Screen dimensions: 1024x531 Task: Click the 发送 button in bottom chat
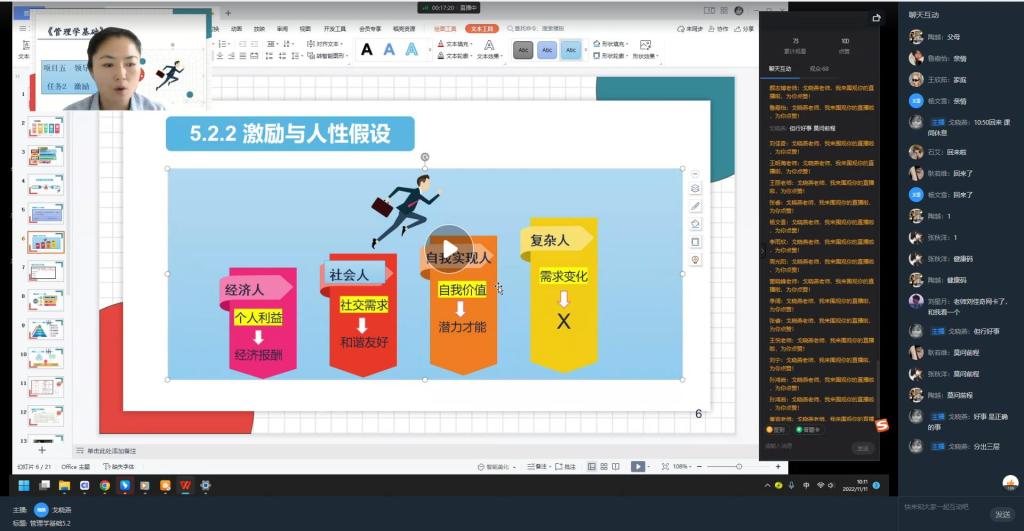point(1000,513)
